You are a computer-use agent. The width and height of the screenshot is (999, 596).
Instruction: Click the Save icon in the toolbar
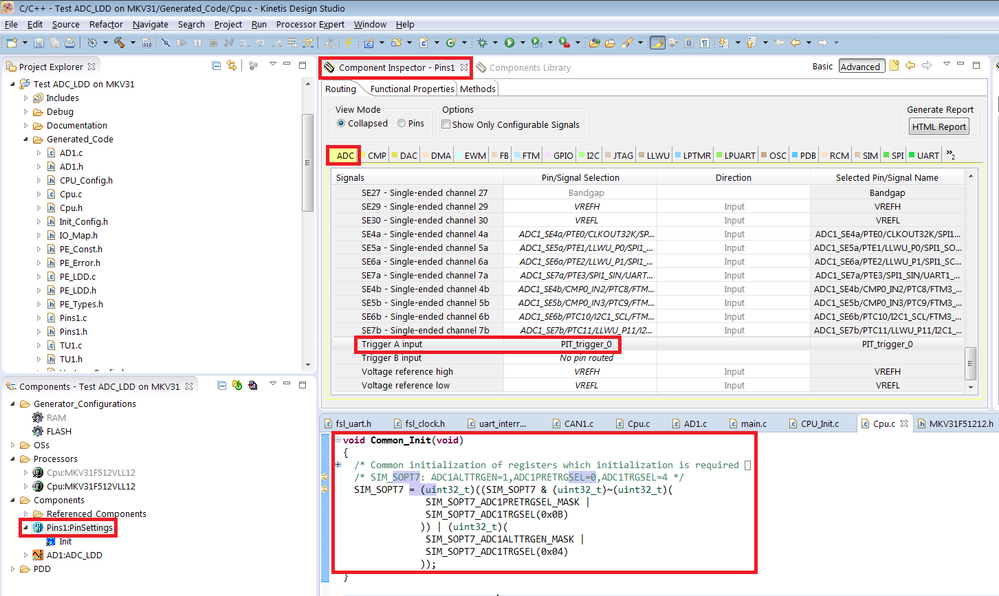pyautogui.click(x=39, y=43)
